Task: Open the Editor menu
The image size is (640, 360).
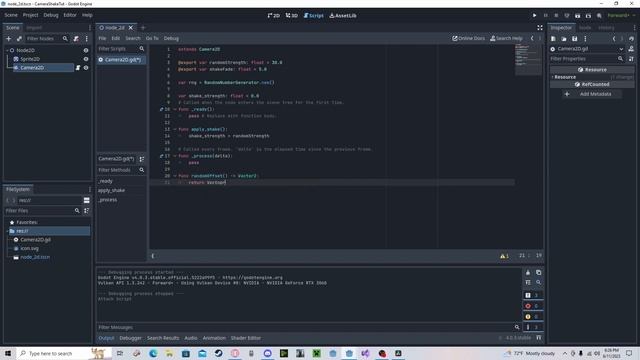Action: 70,15
